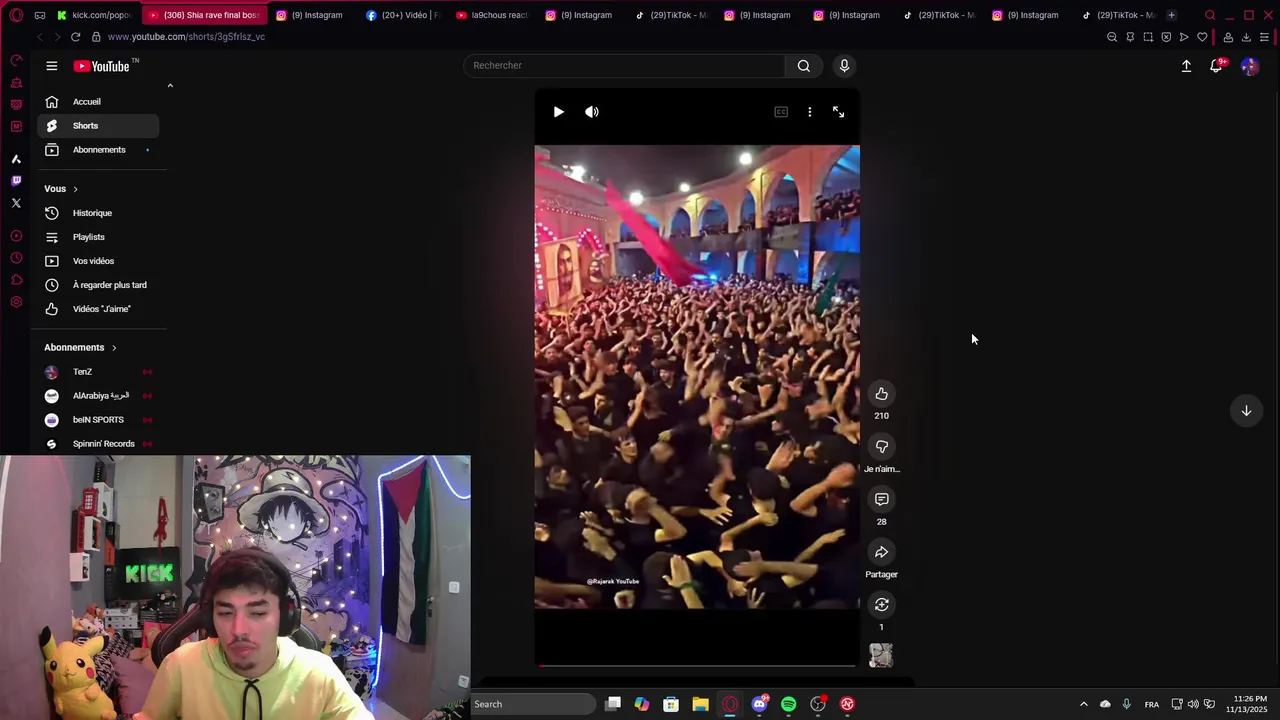Mute the Short's volume speaker icon

pos(592,112)
